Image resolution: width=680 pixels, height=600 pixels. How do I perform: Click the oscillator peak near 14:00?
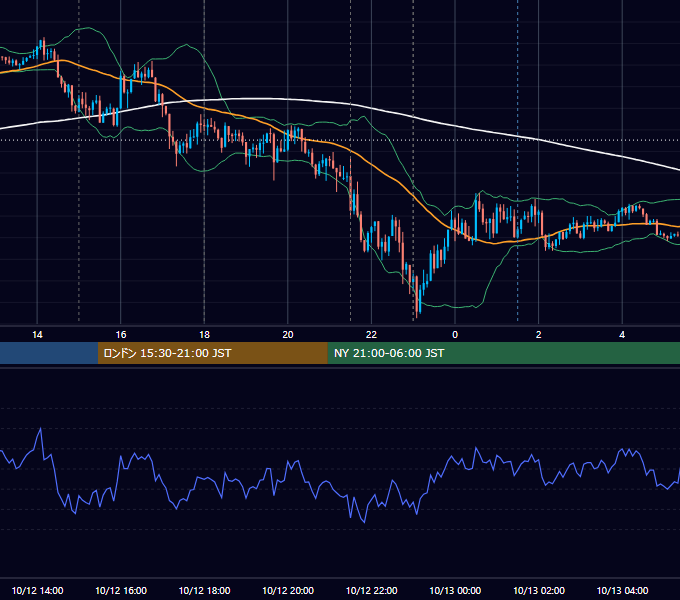(40, 429)
